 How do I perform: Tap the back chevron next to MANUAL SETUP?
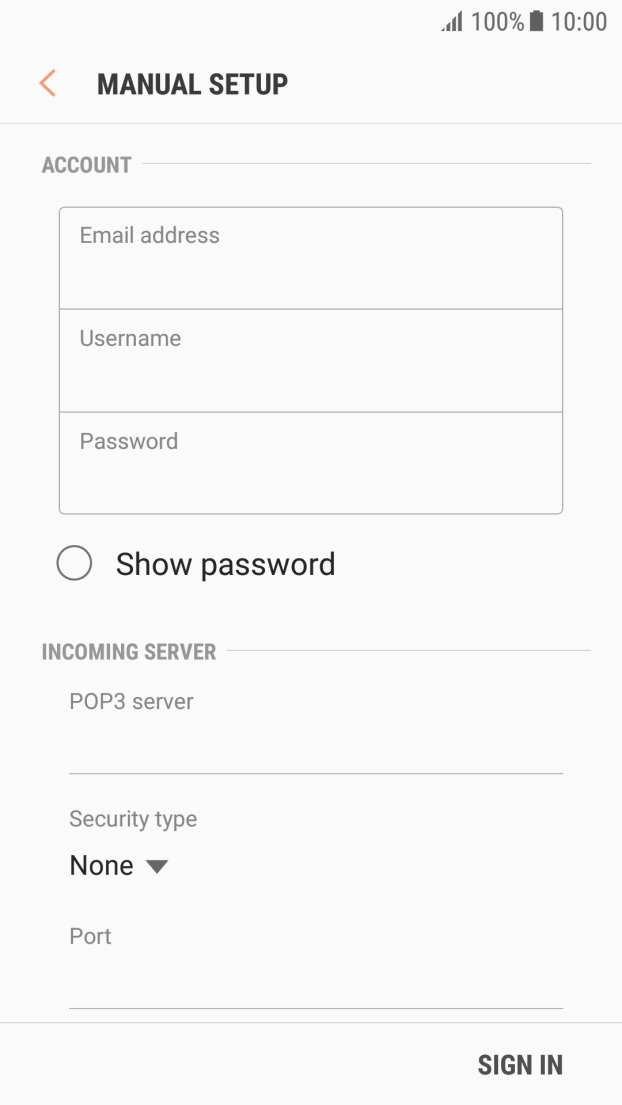(x=46, y=83)
